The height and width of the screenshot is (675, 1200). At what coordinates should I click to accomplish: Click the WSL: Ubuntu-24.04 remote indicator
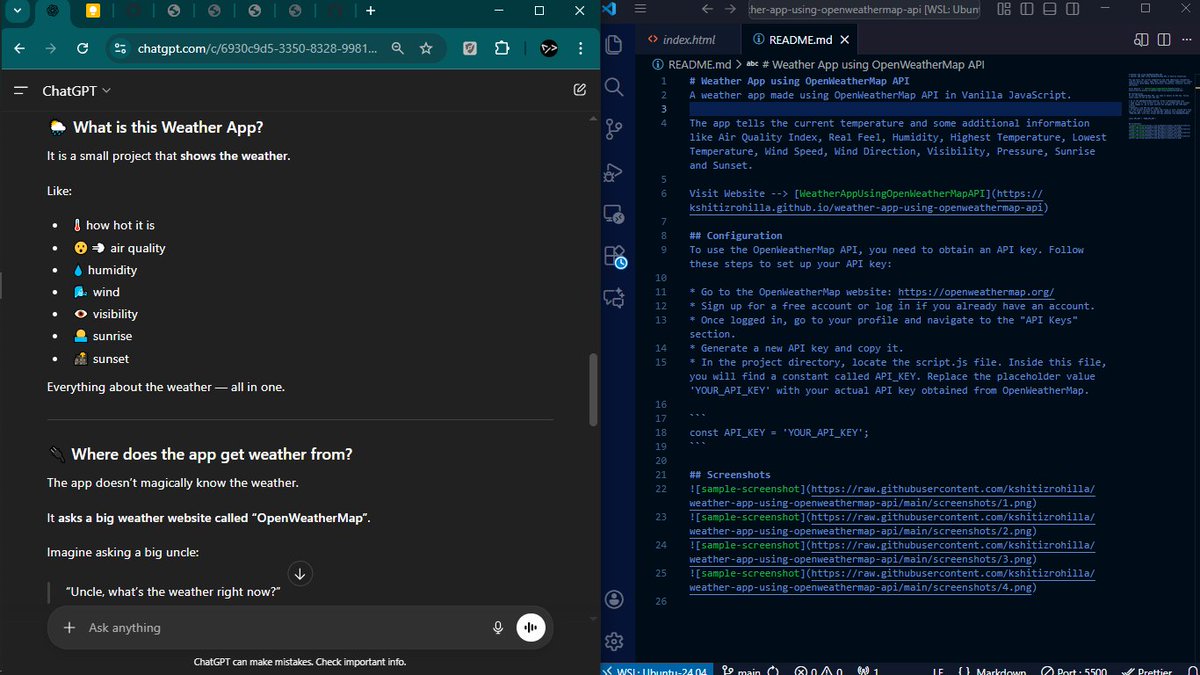coord(655,671)
